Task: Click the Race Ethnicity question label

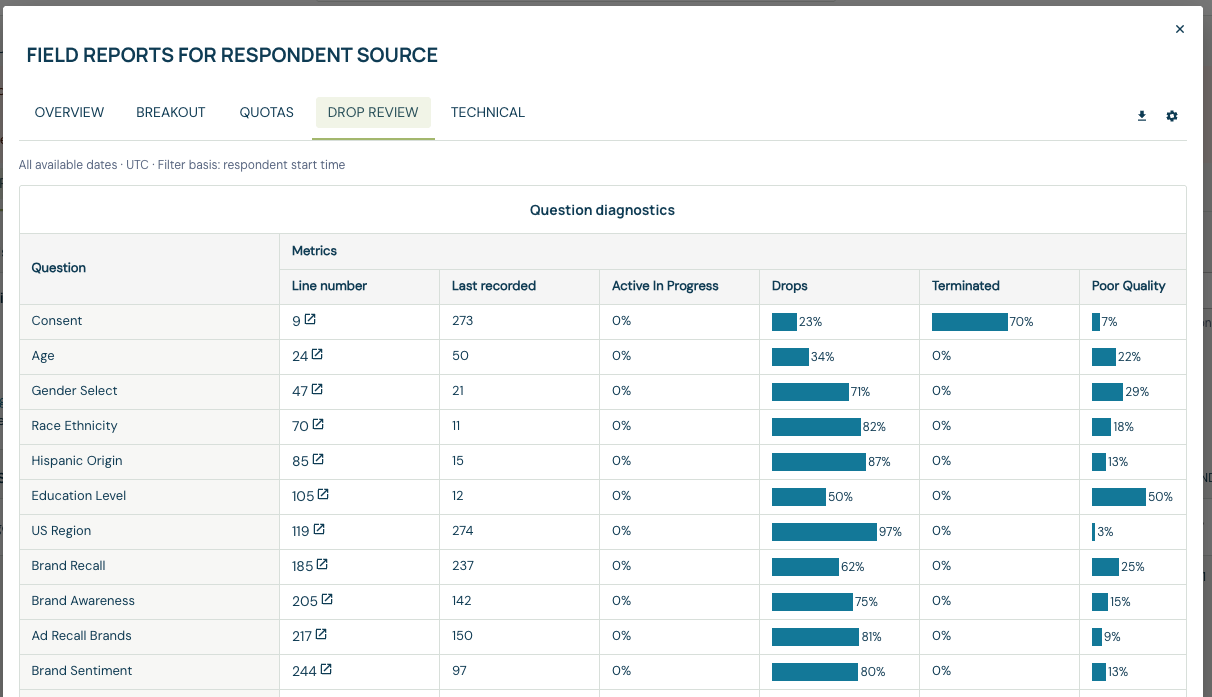Action: (75, 426)
